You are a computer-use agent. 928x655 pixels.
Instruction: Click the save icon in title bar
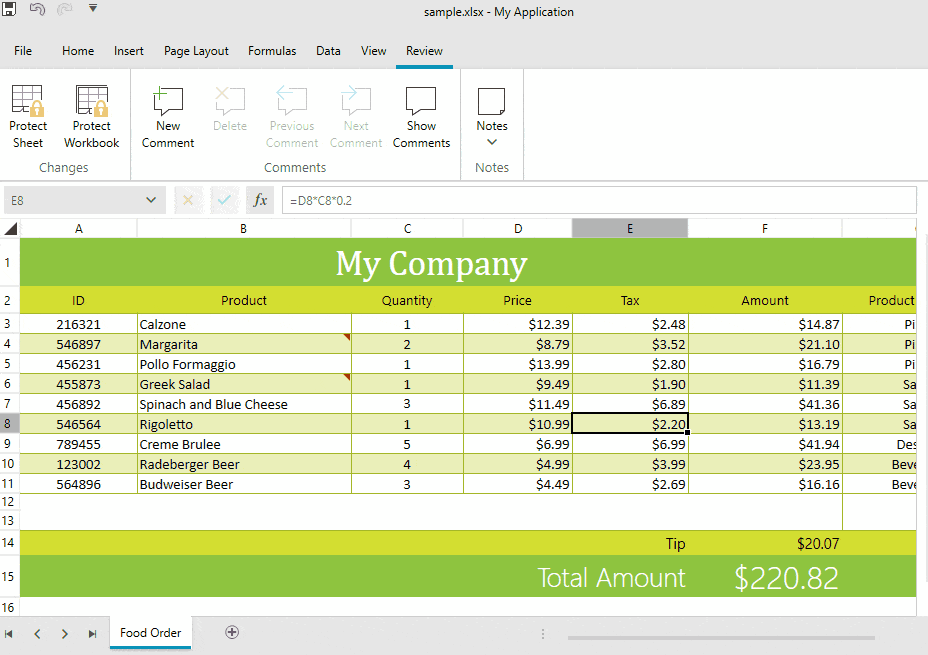[x=9, y=9]
